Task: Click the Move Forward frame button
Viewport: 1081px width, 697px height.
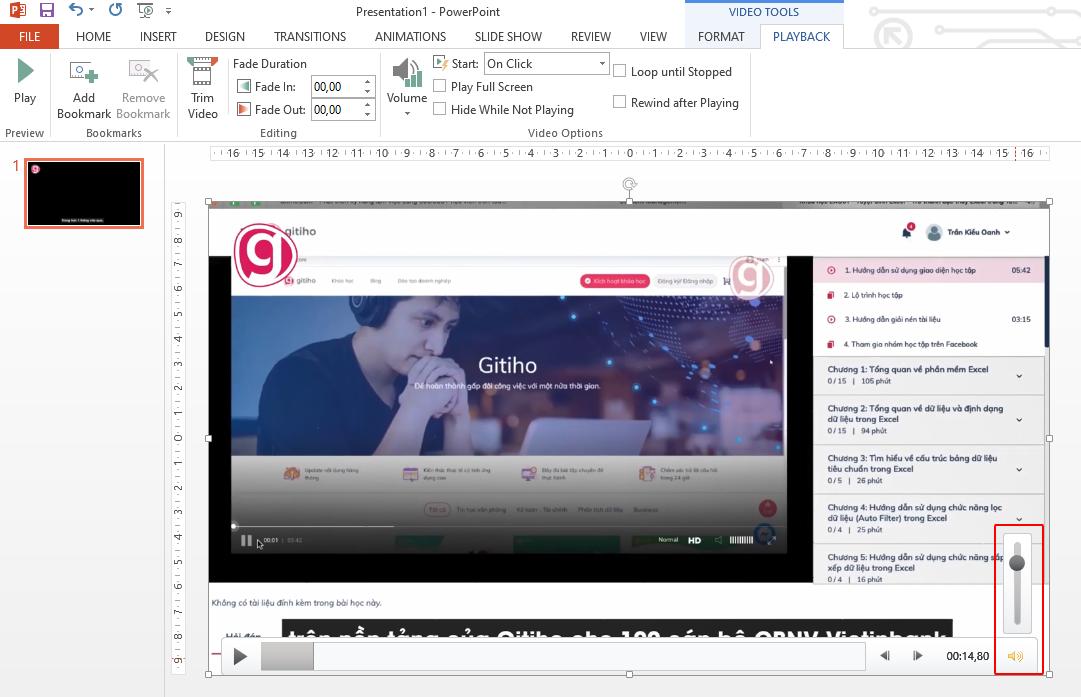Action: [x=918, y=656]
